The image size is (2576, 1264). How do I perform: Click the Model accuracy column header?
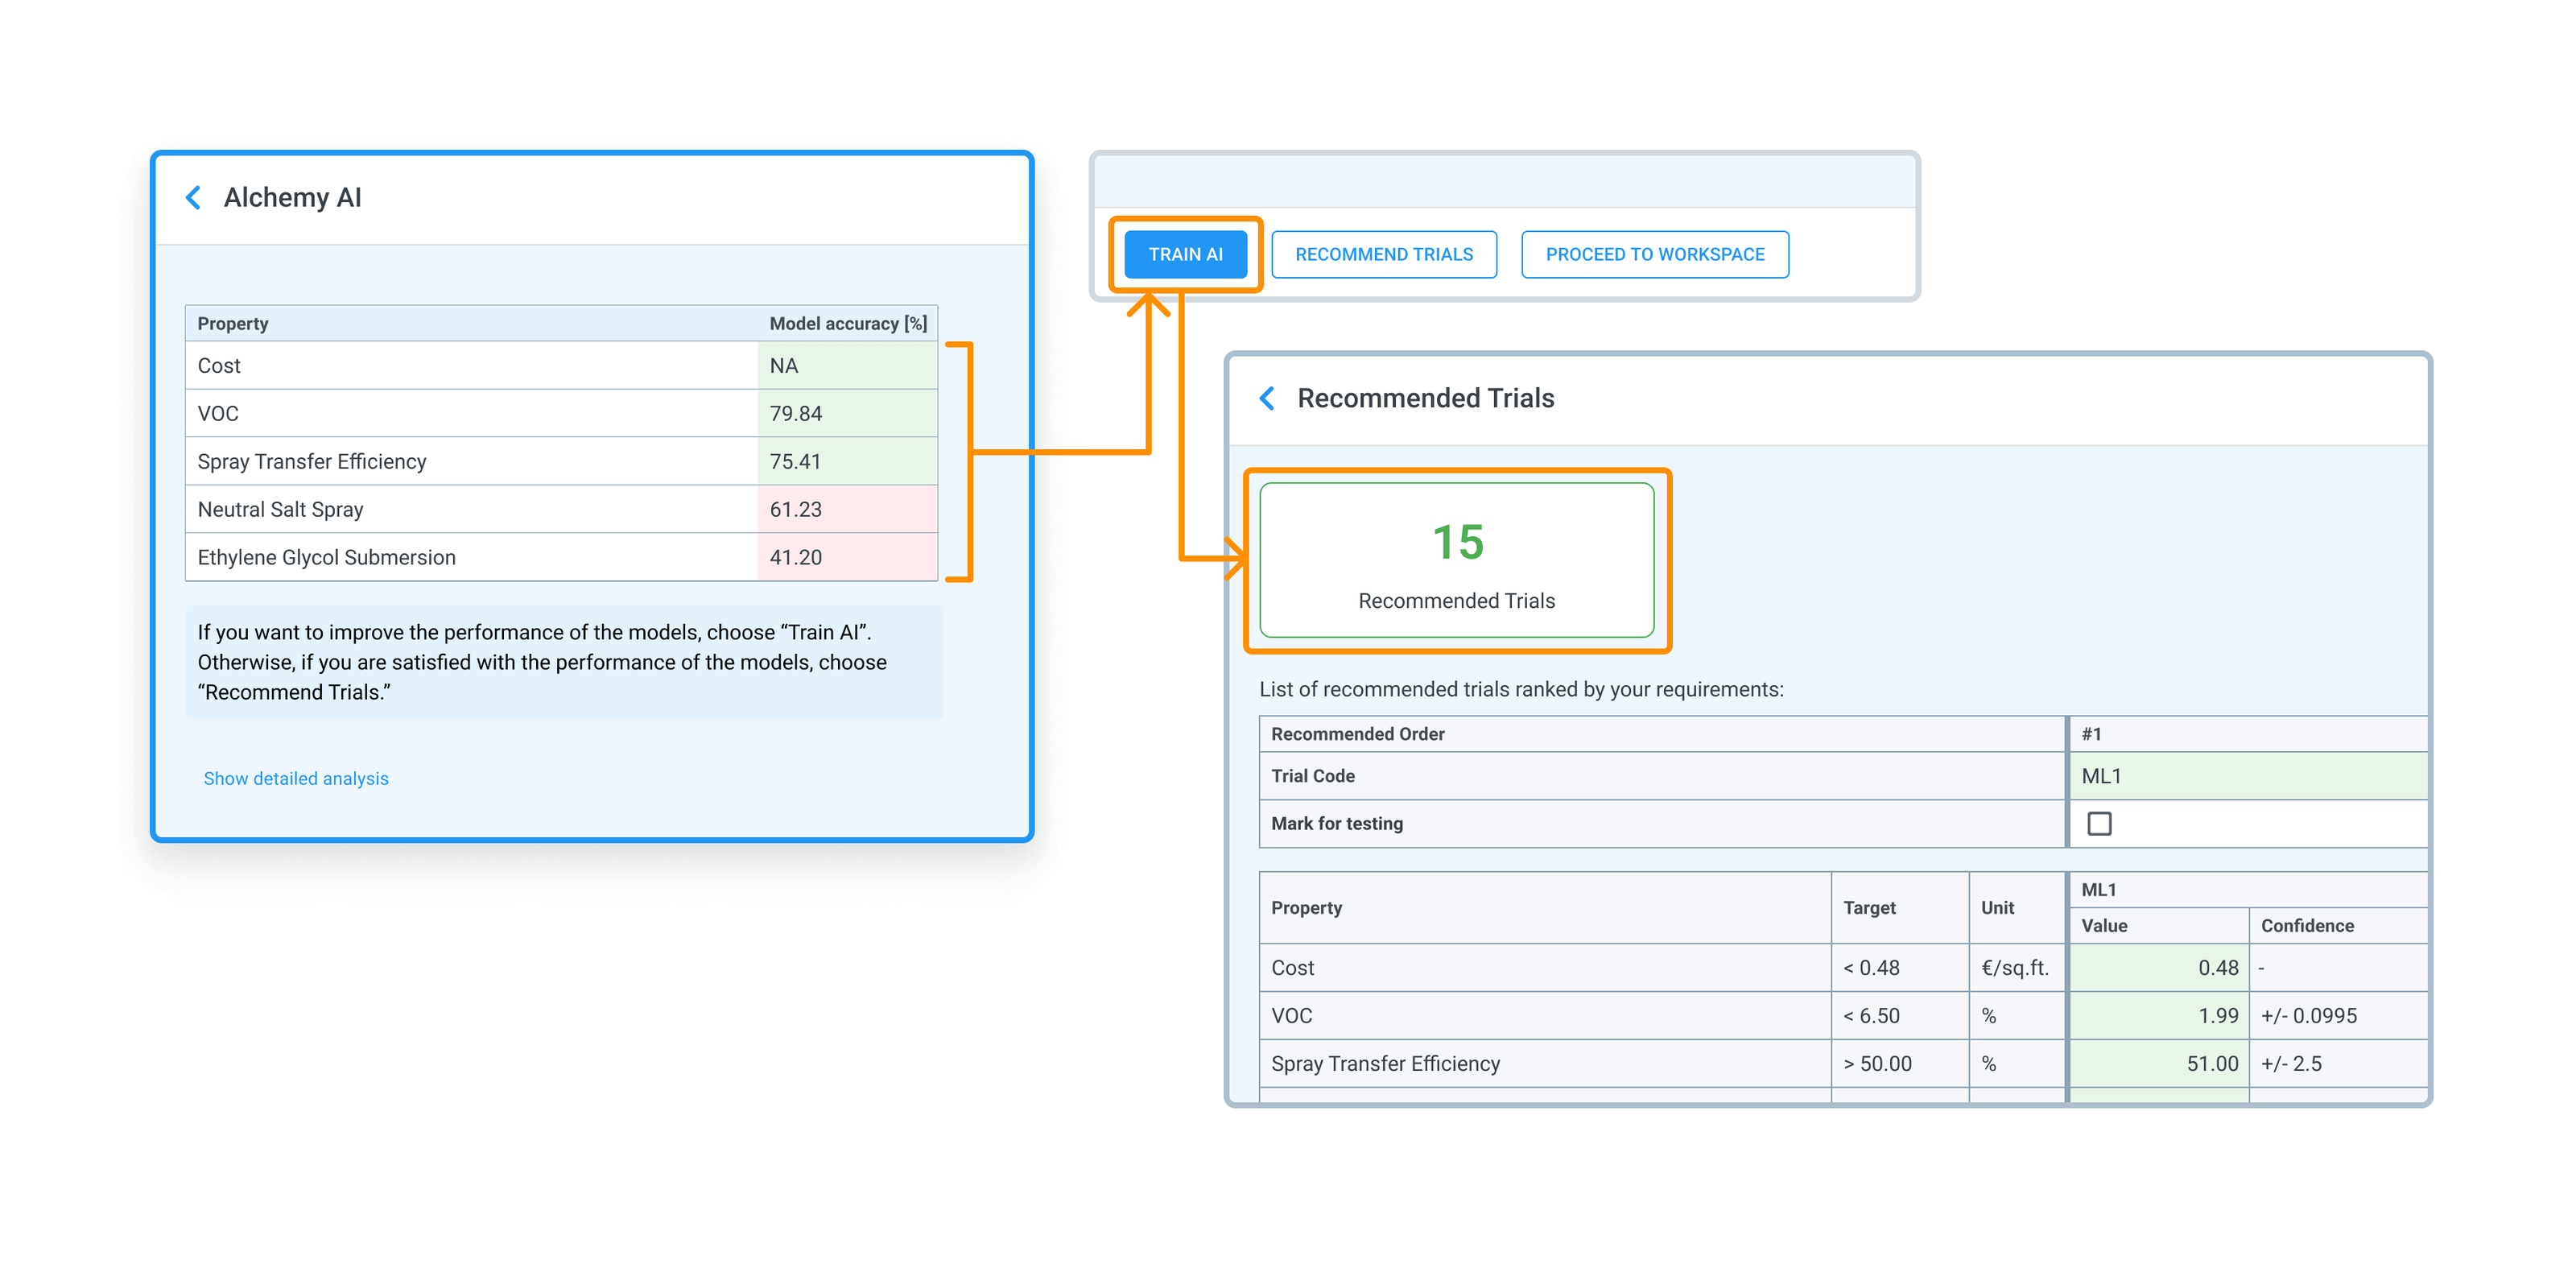[x=847, y=324]
